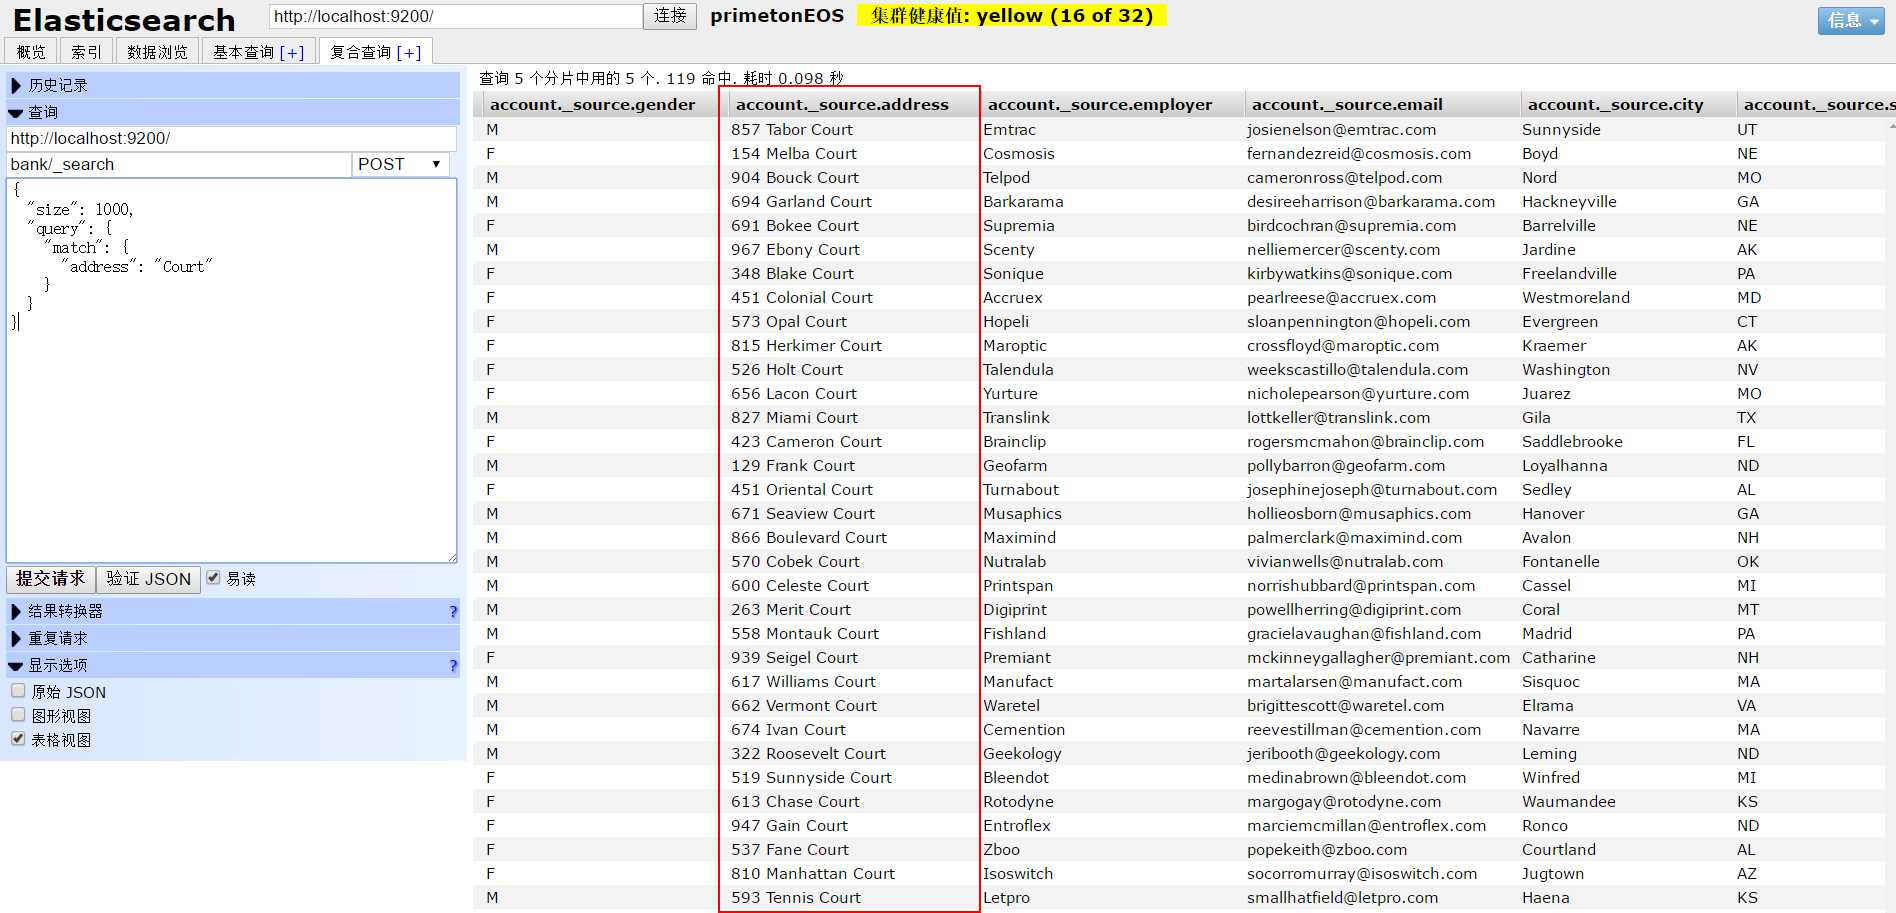Click inside the JSON query body editor

coord(232,370)
